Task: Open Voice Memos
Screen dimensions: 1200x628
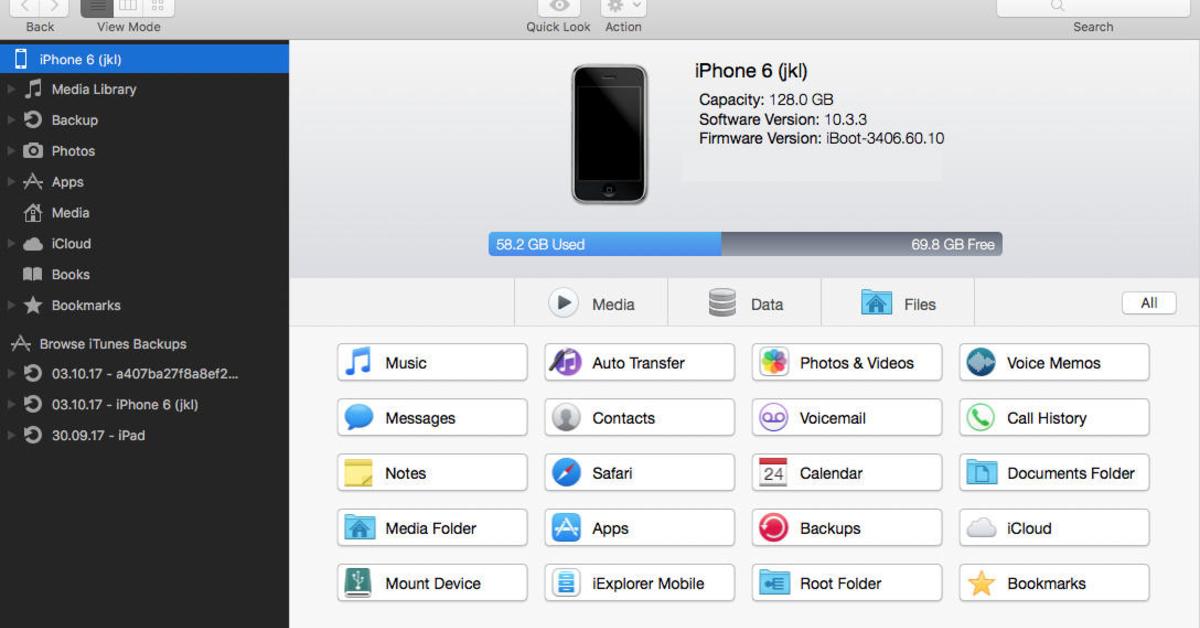Action: click(1054, 363)
